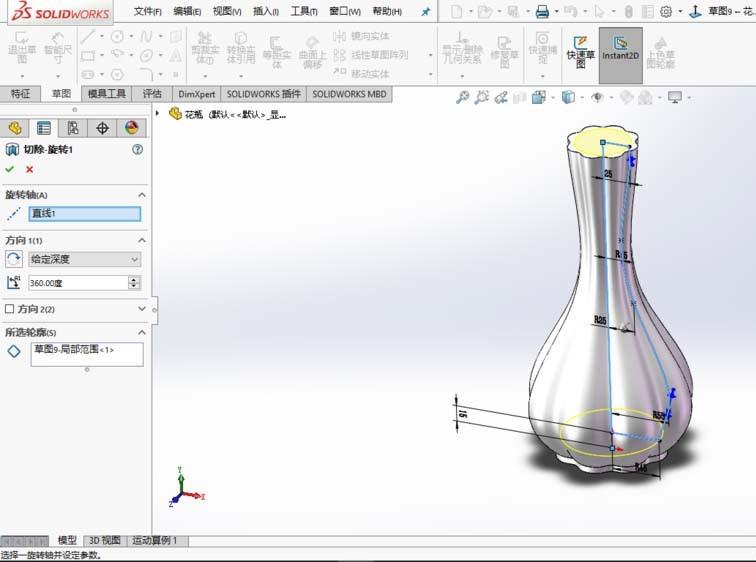Click the selected contours diamond icon
The height and width of the screenshot is (562, 756).
[x=14, y=351]
